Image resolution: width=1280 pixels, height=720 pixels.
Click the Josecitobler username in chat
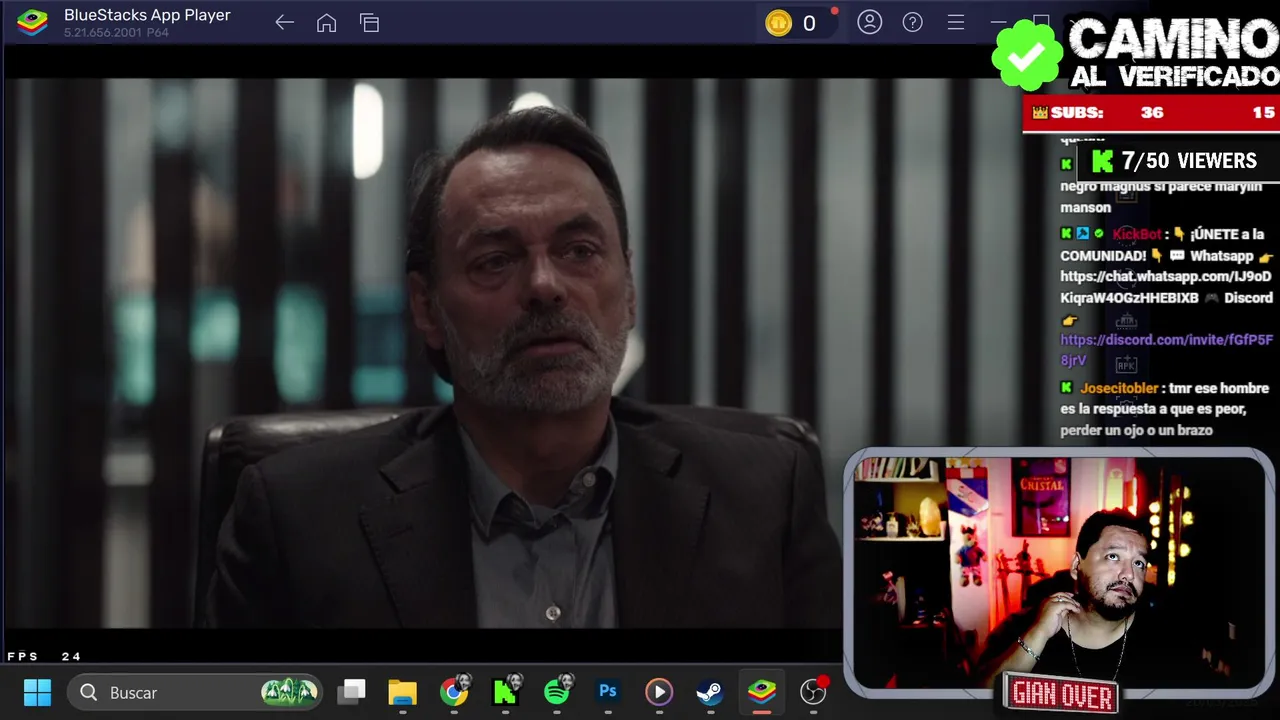(x=1119, y=388)
